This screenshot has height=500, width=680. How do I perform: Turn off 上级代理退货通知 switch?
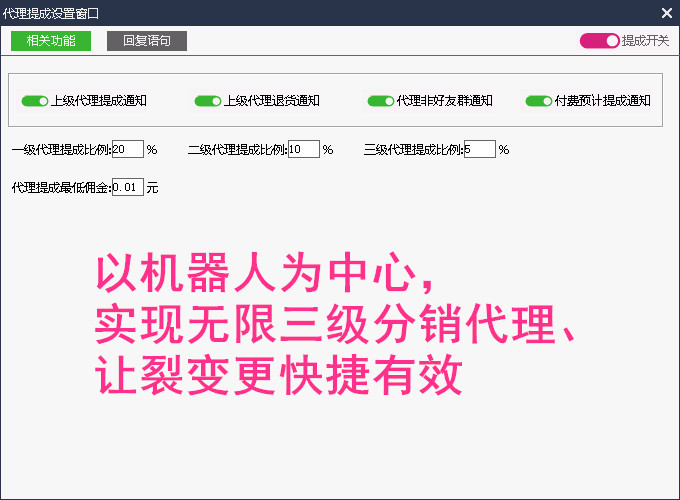[208, 101]
